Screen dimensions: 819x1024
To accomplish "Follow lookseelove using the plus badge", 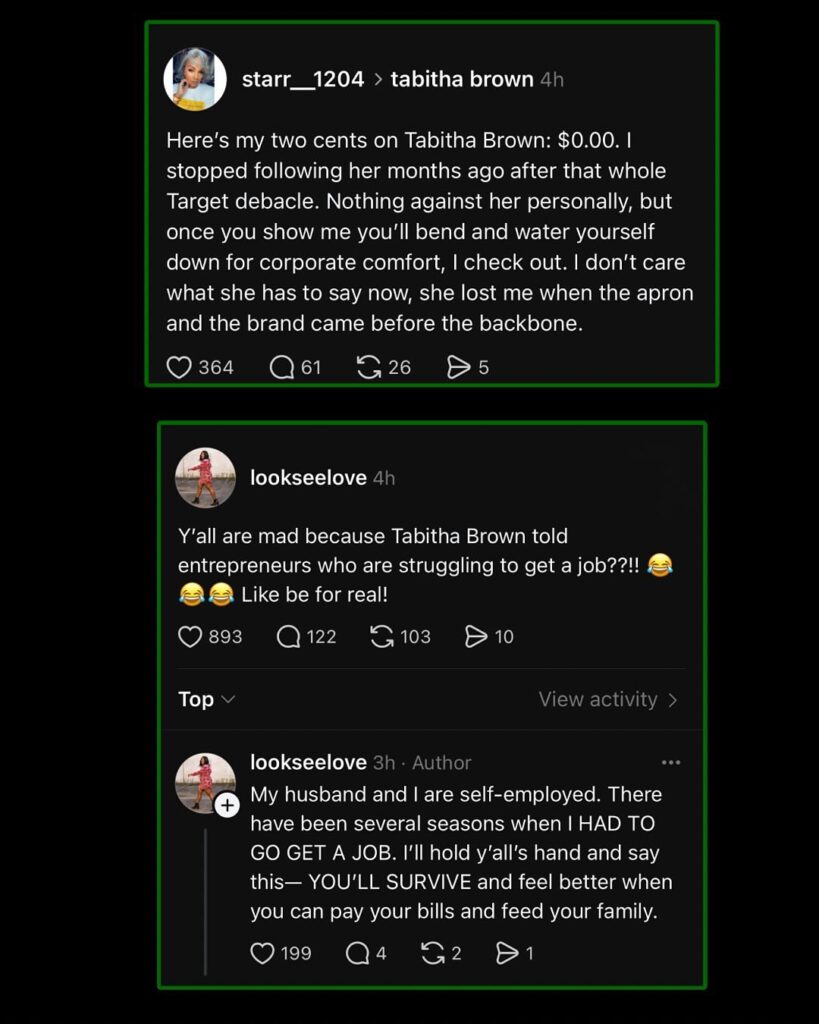I will pyautogui.click(x=227, y=805).
